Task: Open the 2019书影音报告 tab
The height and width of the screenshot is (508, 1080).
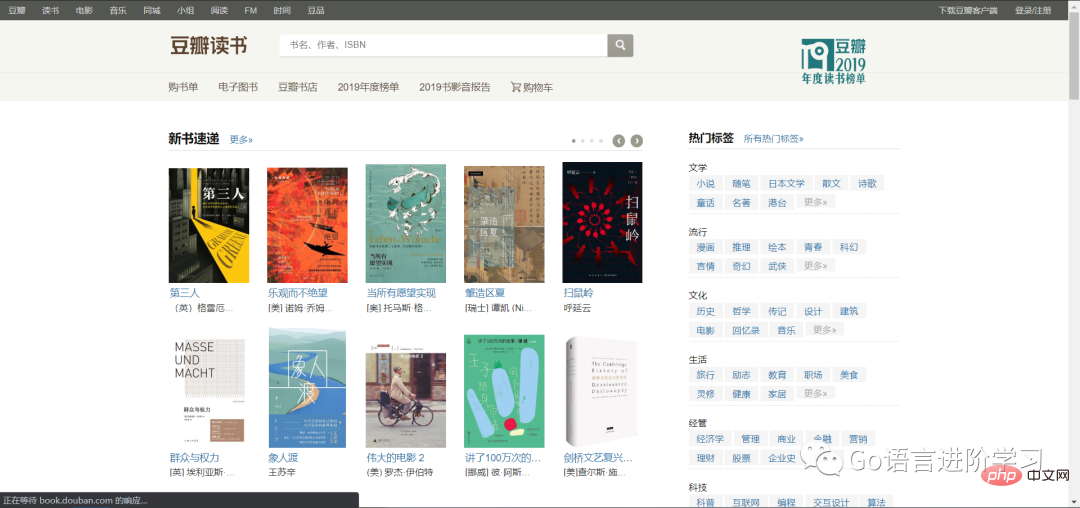Action: (455, 87)
